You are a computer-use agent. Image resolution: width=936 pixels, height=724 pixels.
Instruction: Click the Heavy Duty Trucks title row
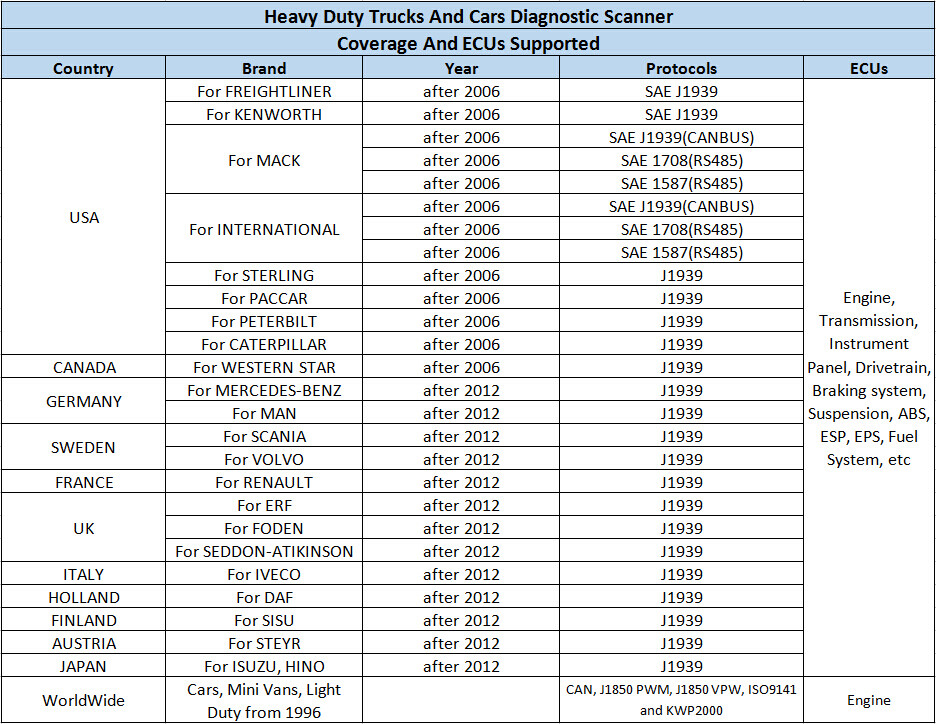pyautogui.click(x=468, y=16)
